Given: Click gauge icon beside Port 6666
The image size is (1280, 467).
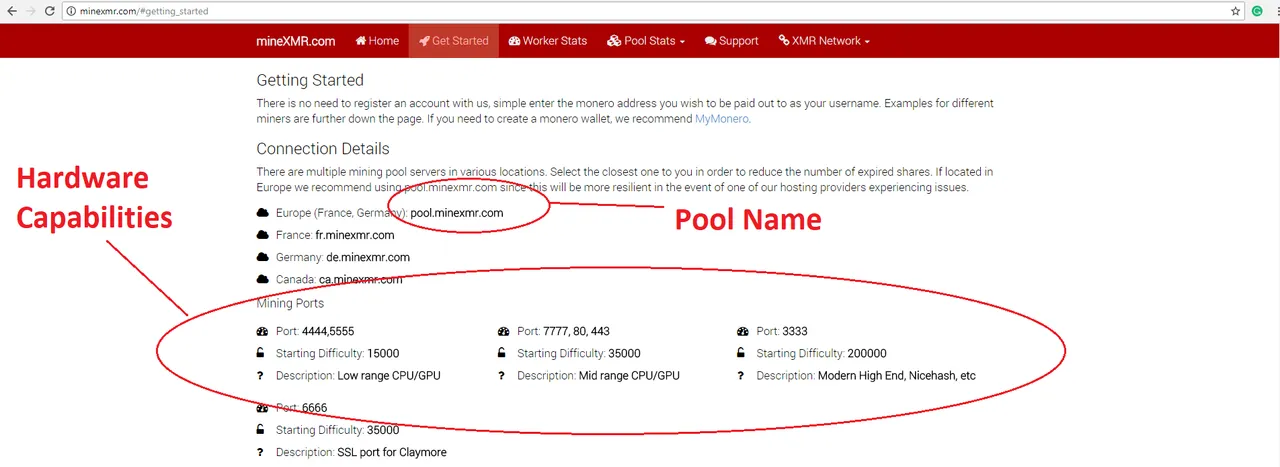Looking at the screenshot, I should pos(263,408).
